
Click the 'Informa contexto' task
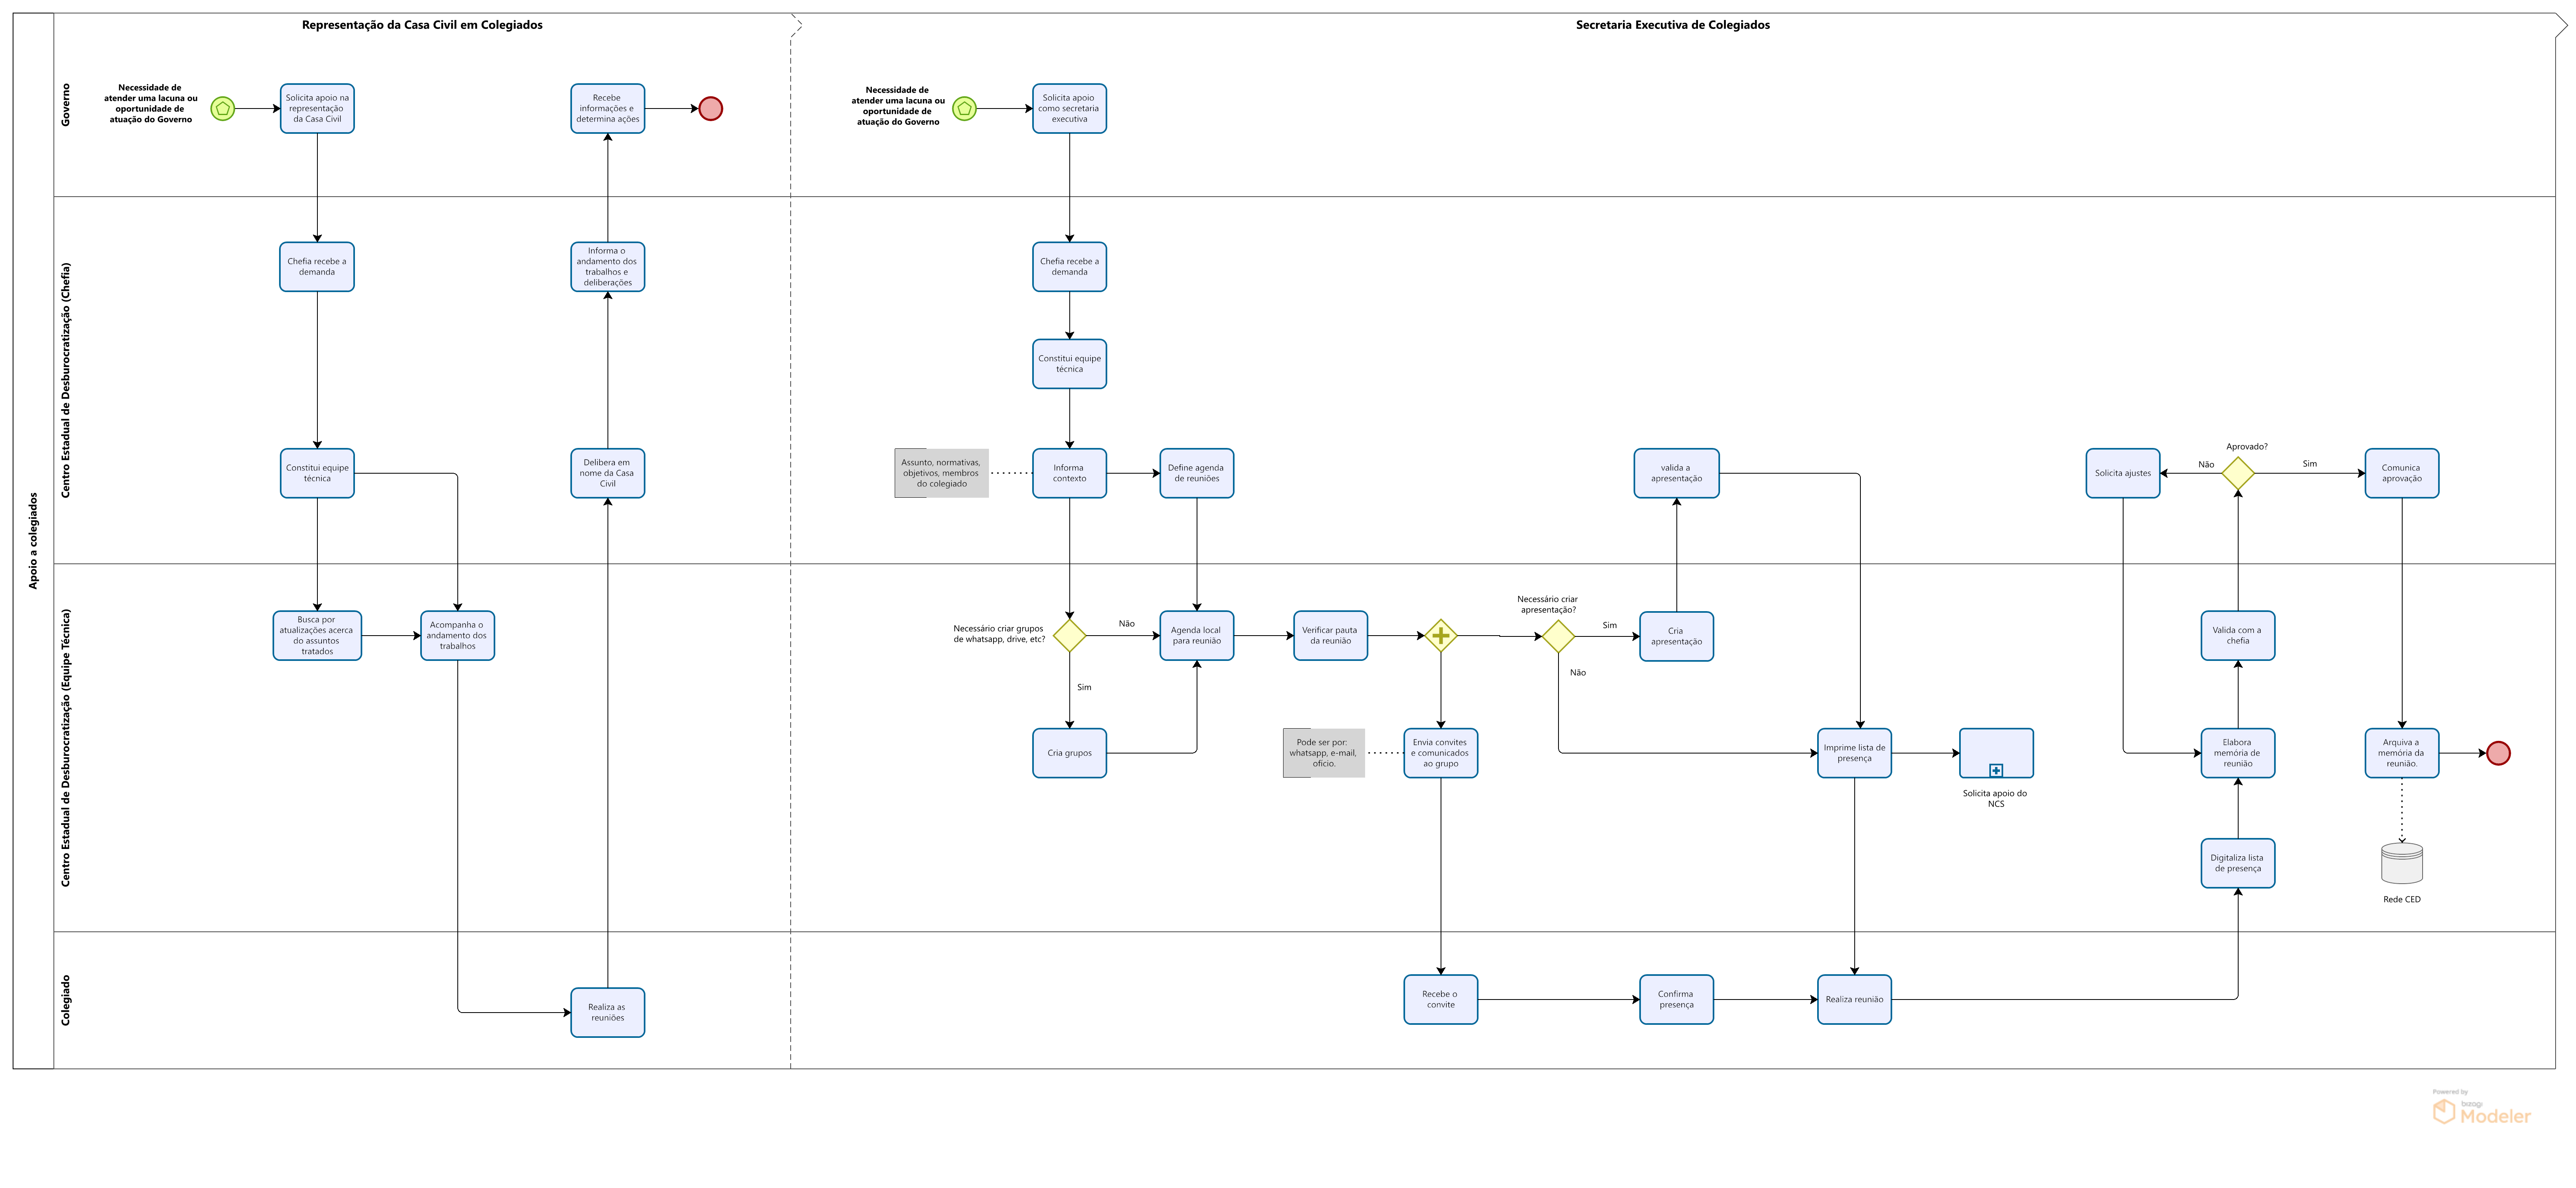point(1070,473)
